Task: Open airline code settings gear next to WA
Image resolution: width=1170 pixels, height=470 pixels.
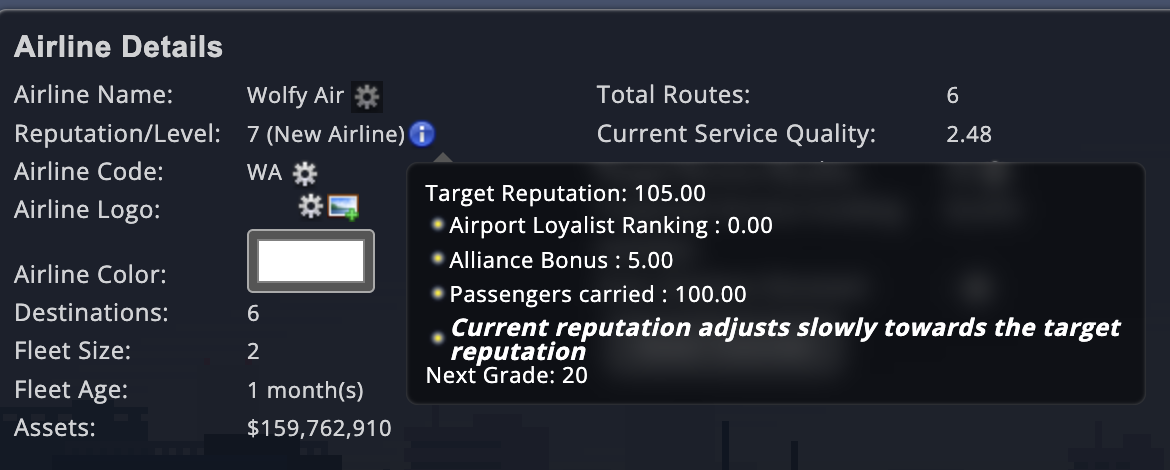Action: coord(304,173)
